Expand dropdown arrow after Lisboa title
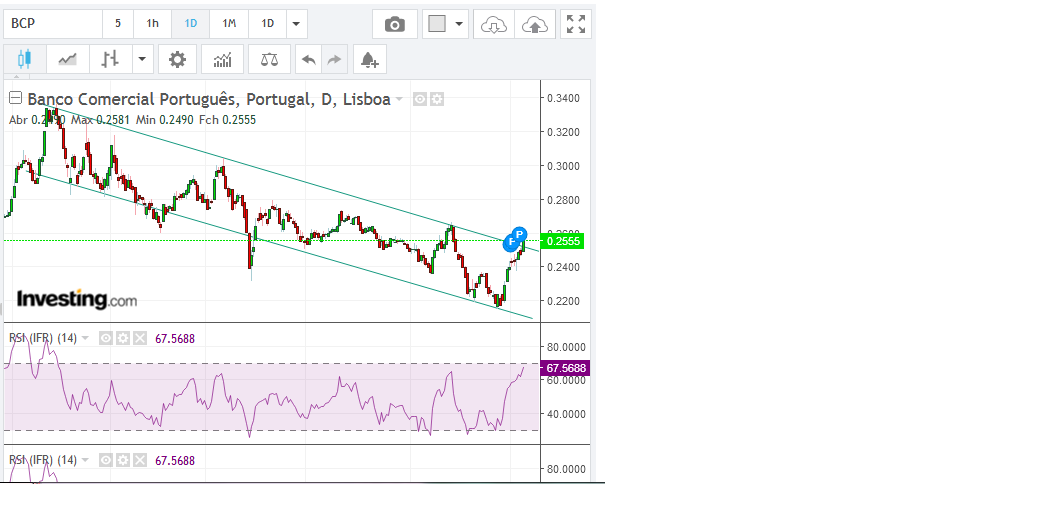This screenshot has width=1043, height=526. 399,99
